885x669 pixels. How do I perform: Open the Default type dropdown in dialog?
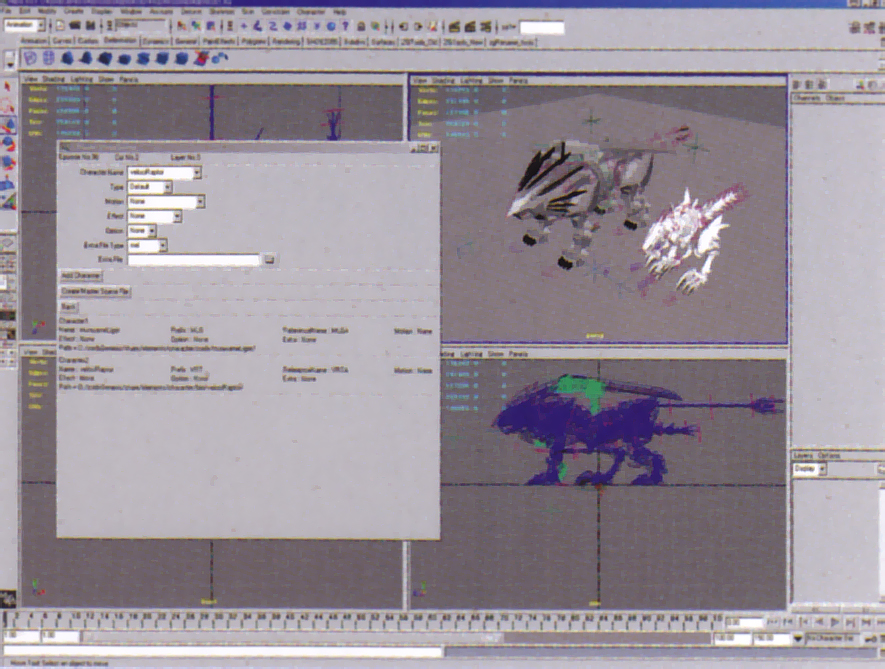(150, 187)
